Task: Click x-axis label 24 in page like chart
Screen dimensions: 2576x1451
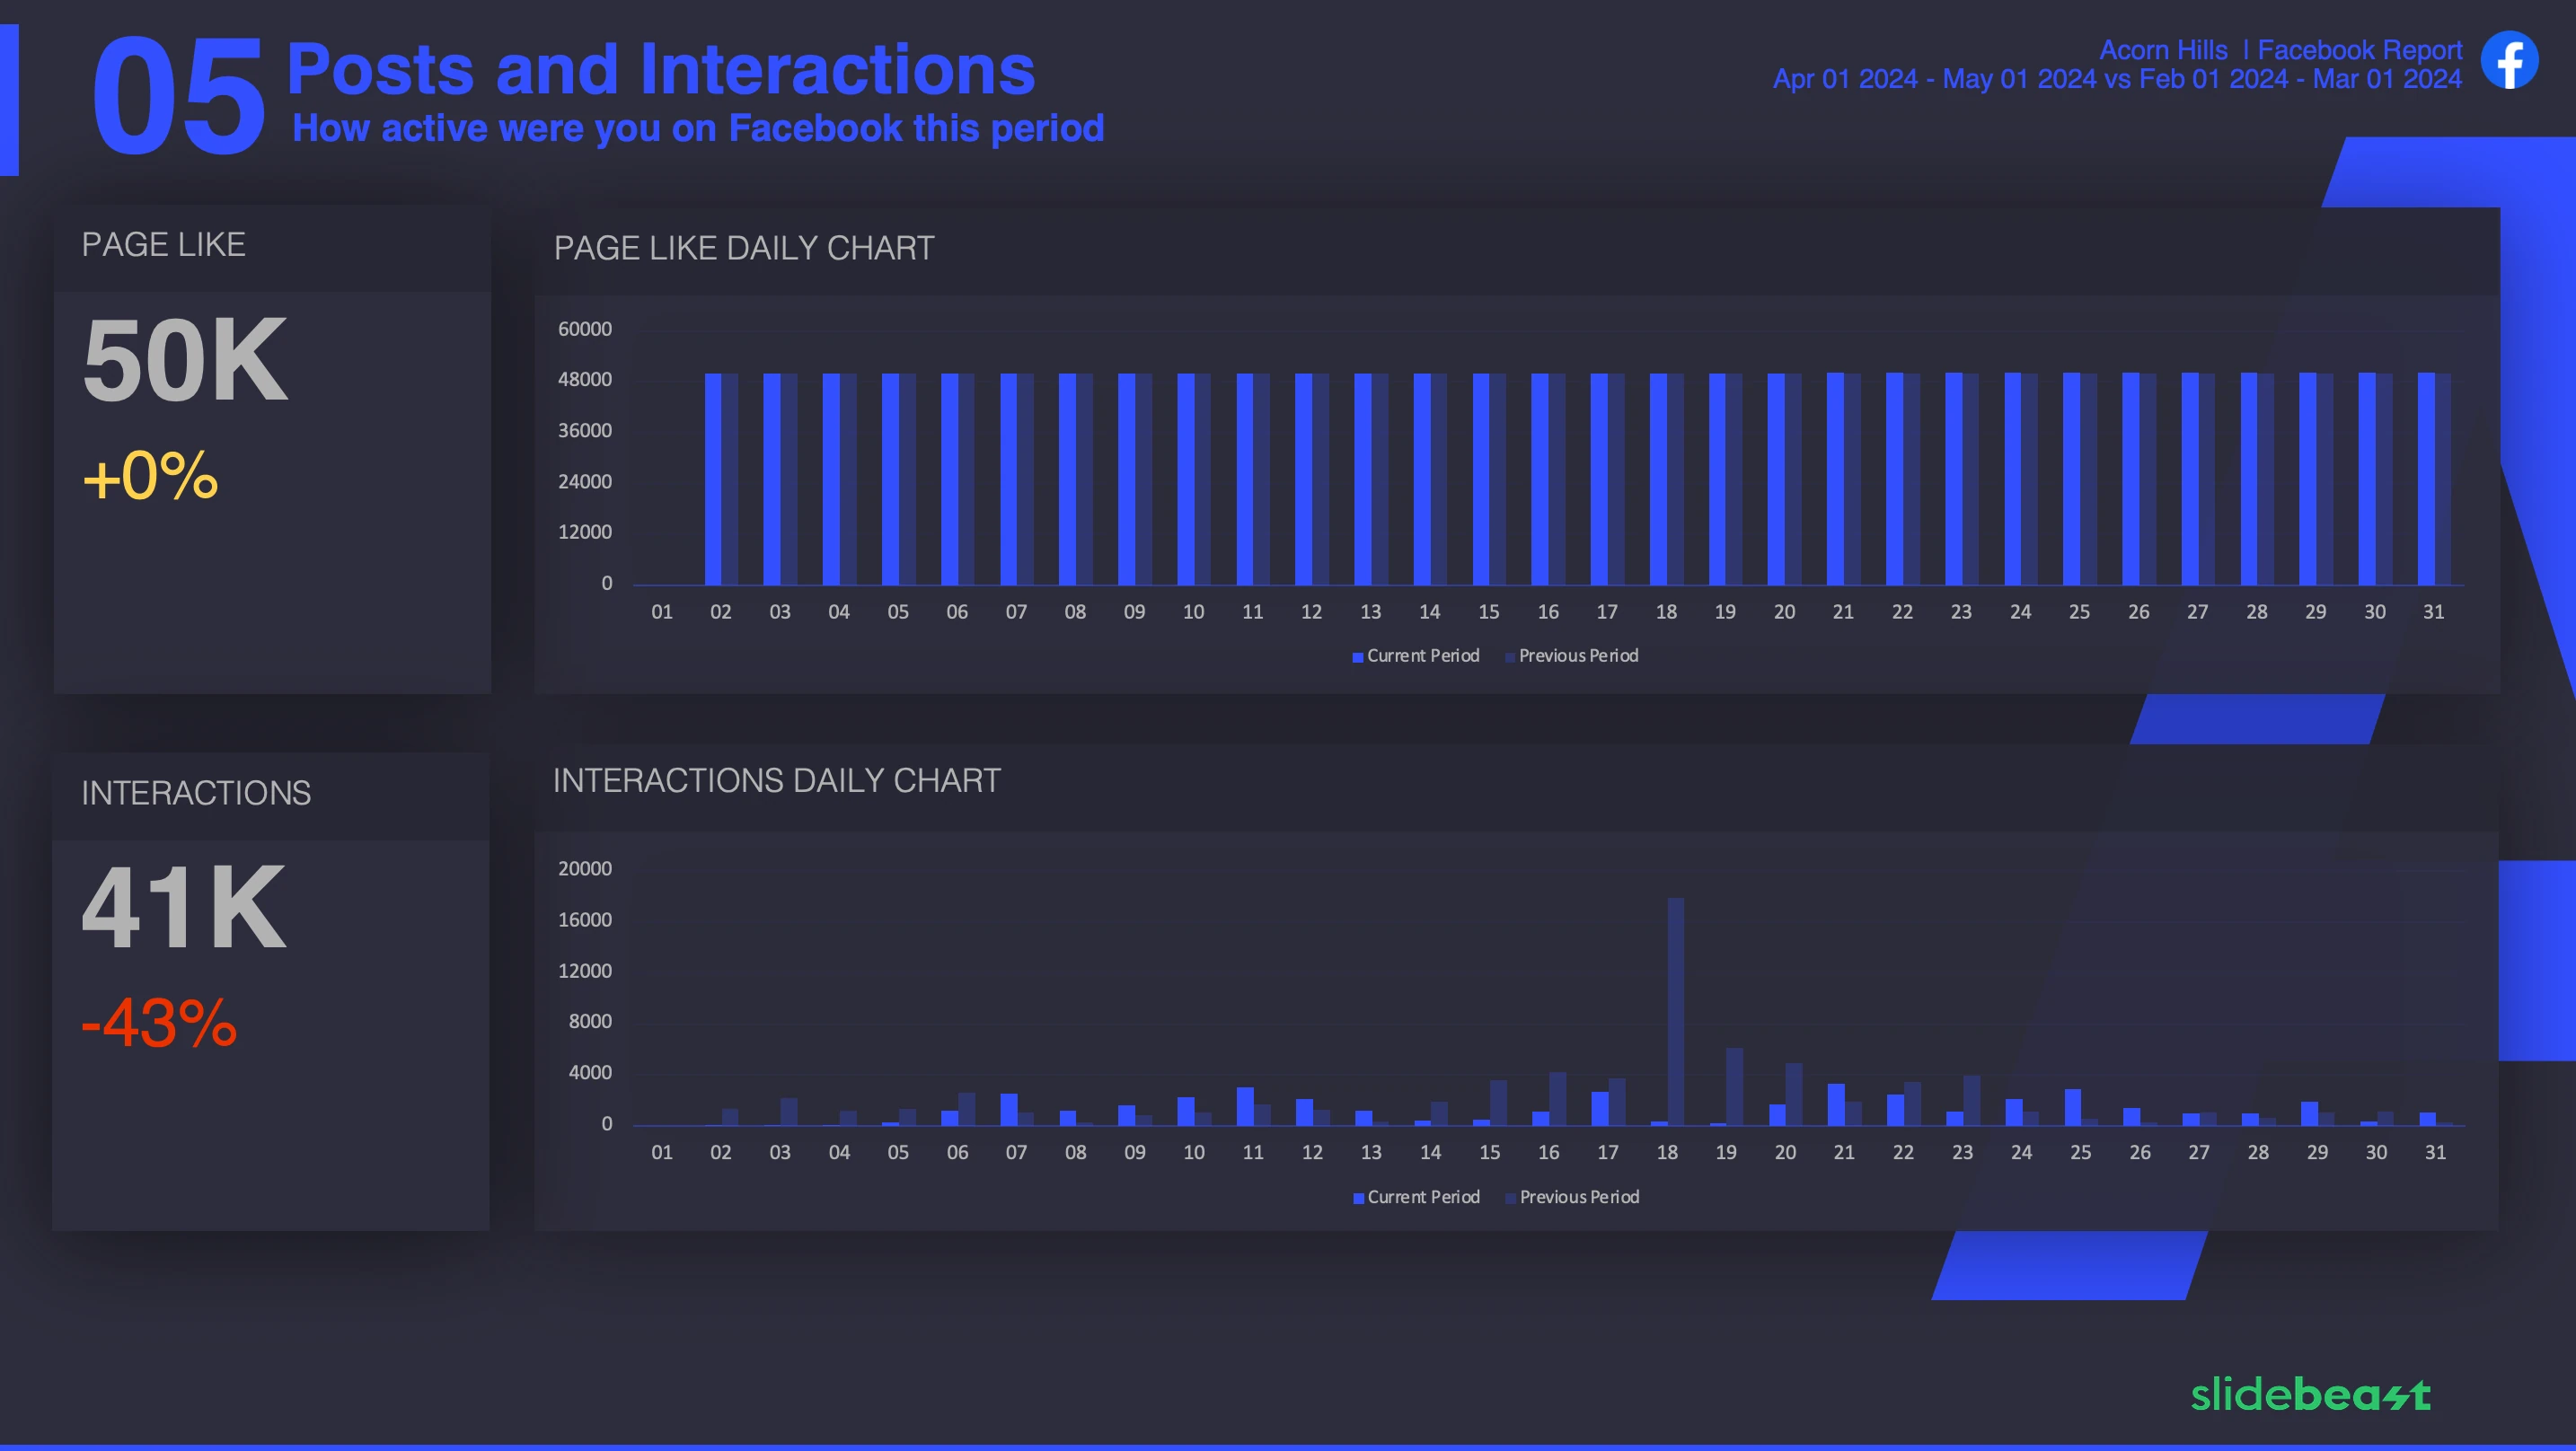Action: [x=2021, y=612]
